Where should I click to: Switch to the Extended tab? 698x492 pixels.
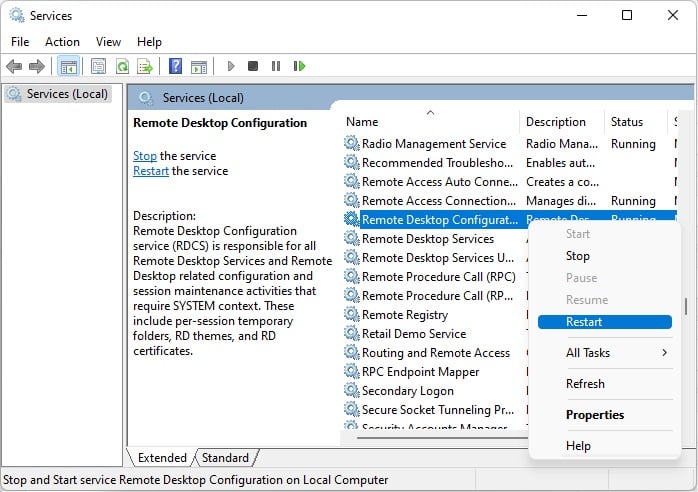pos(162,458)
